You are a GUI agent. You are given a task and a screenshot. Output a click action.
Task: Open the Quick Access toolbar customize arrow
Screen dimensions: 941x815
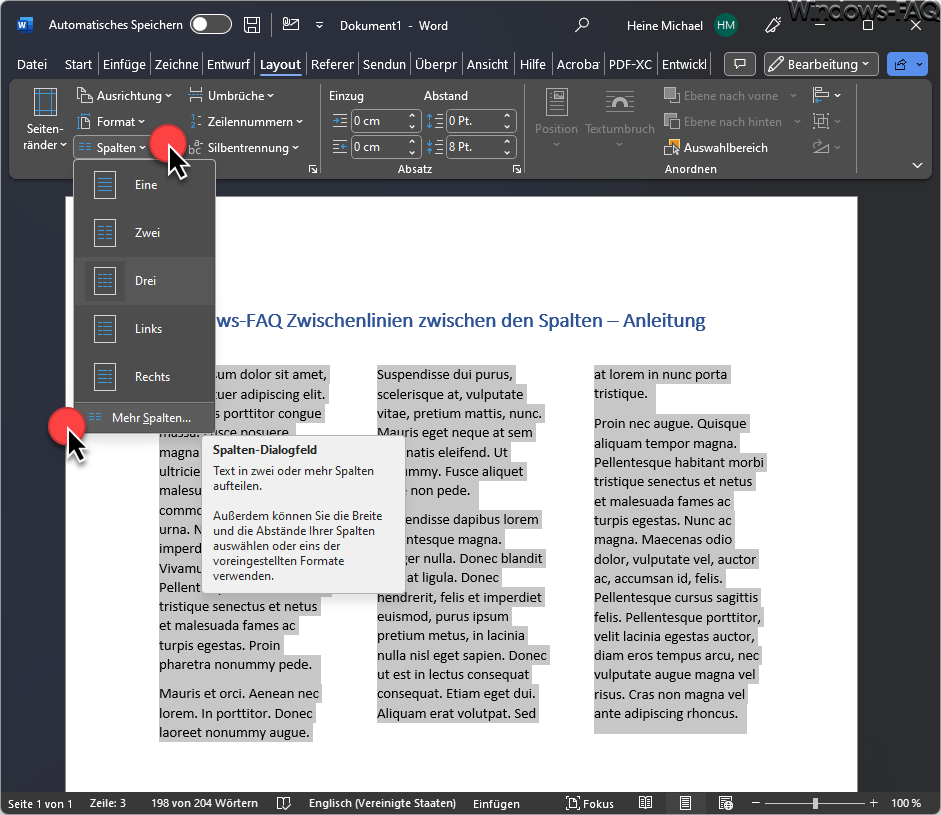click(319, 25)
